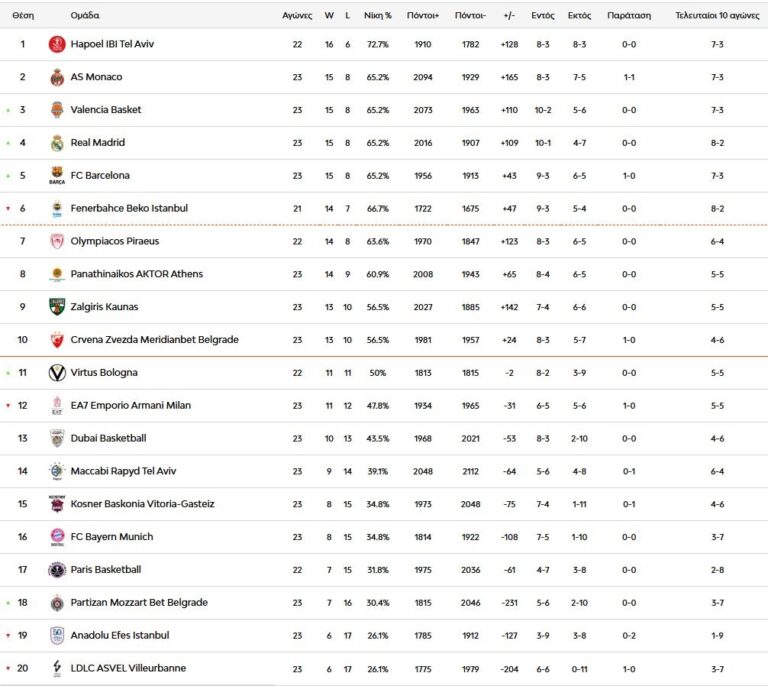Select the Anadolu Efes Istanbul row name
Screen dimensions: 768x686
(x=120, y=635)
